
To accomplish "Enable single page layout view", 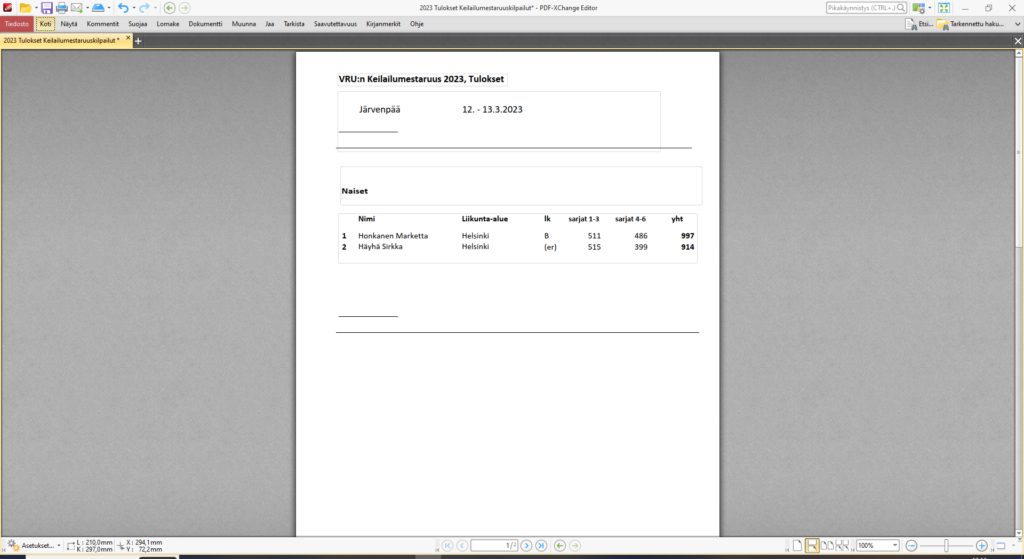I will 797,545.
